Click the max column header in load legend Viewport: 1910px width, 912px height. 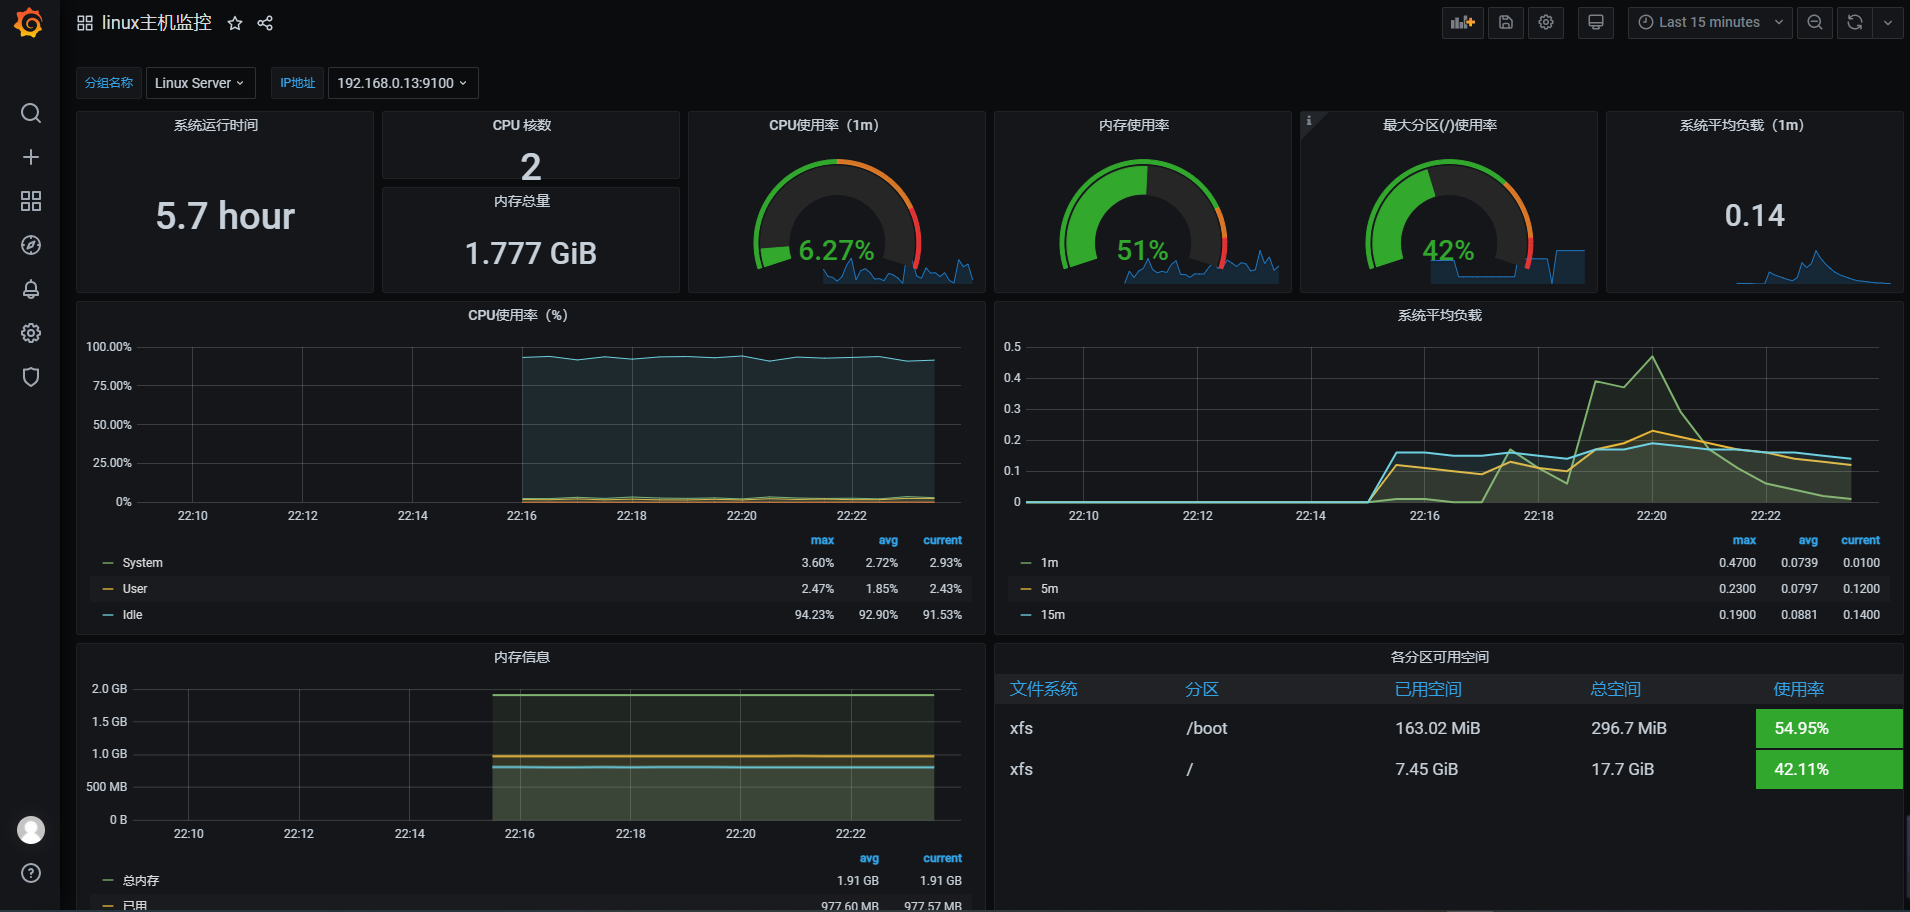[x=1744, y=540]
